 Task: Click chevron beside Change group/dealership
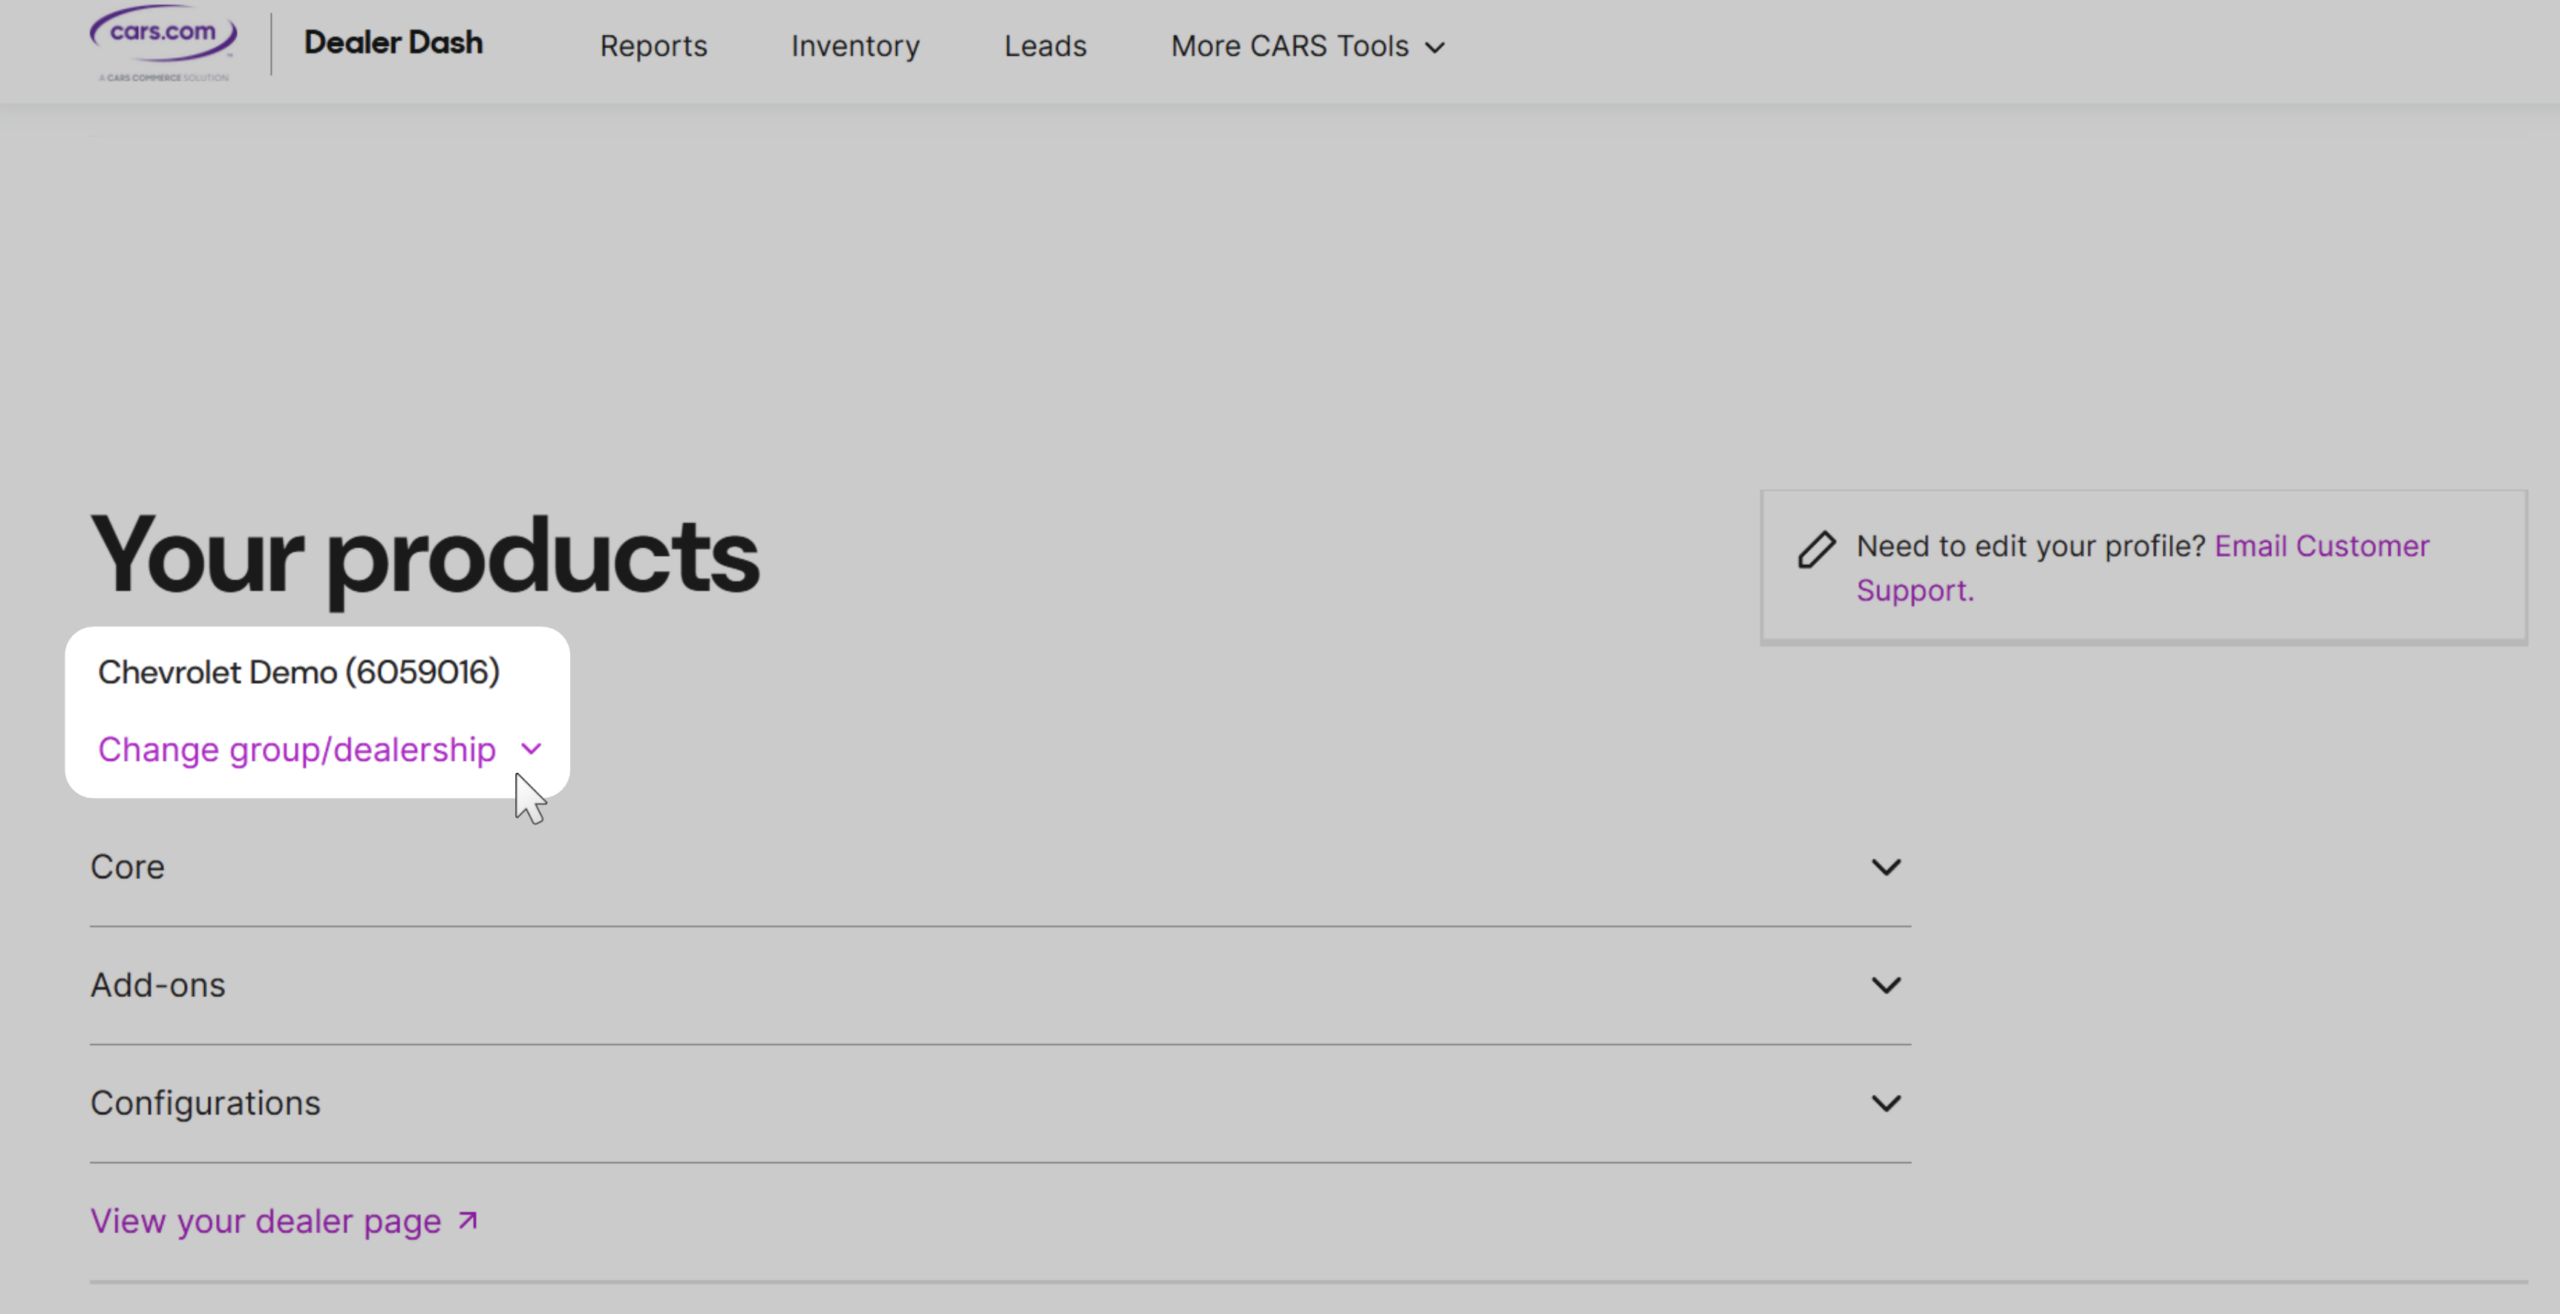[x=531, y=749]
